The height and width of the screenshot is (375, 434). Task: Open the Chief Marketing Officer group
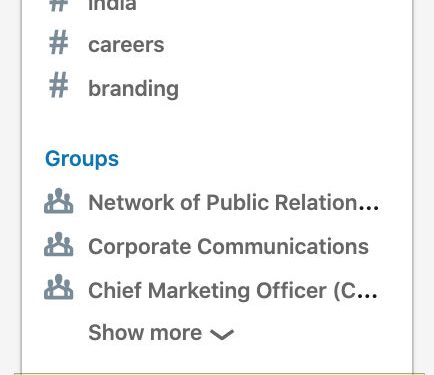coord(233,290)
